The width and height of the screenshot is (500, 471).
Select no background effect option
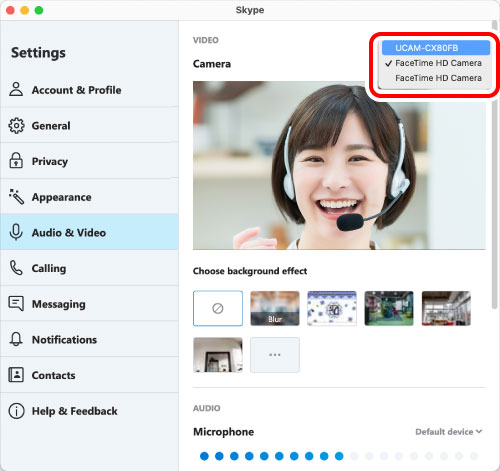coord(218,308)
